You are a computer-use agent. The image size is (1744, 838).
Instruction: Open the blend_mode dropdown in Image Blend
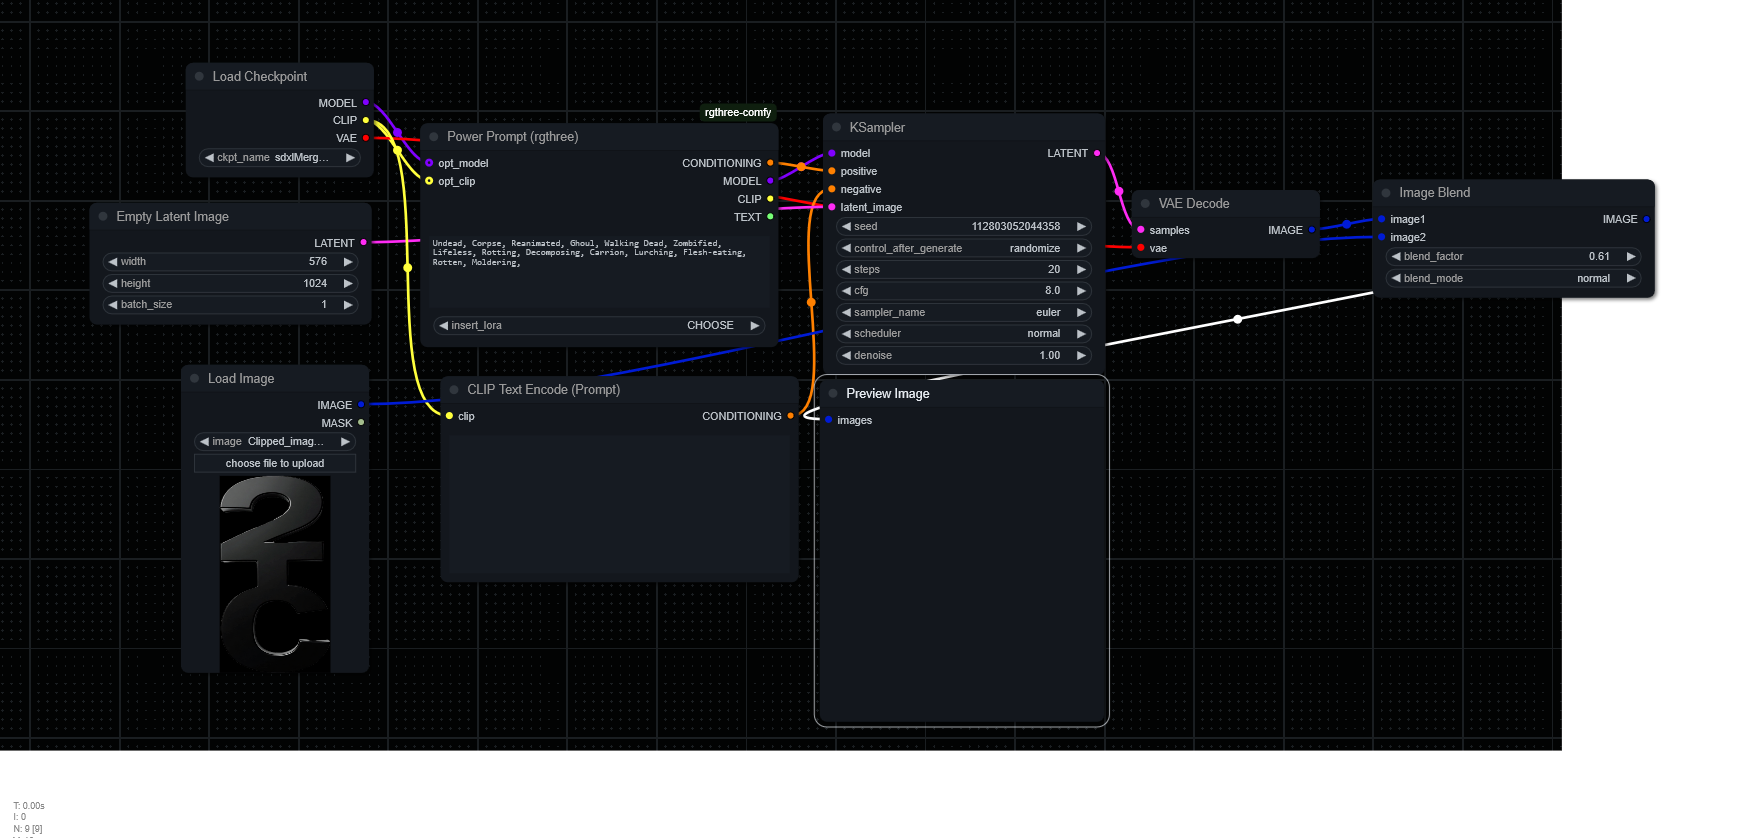click(x=1512, y=279)
